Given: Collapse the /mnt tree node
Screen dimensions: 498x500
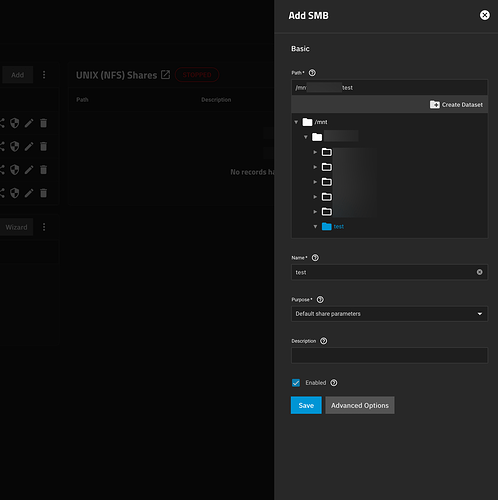Looking at the screenshot, I should tap(296, 122).
